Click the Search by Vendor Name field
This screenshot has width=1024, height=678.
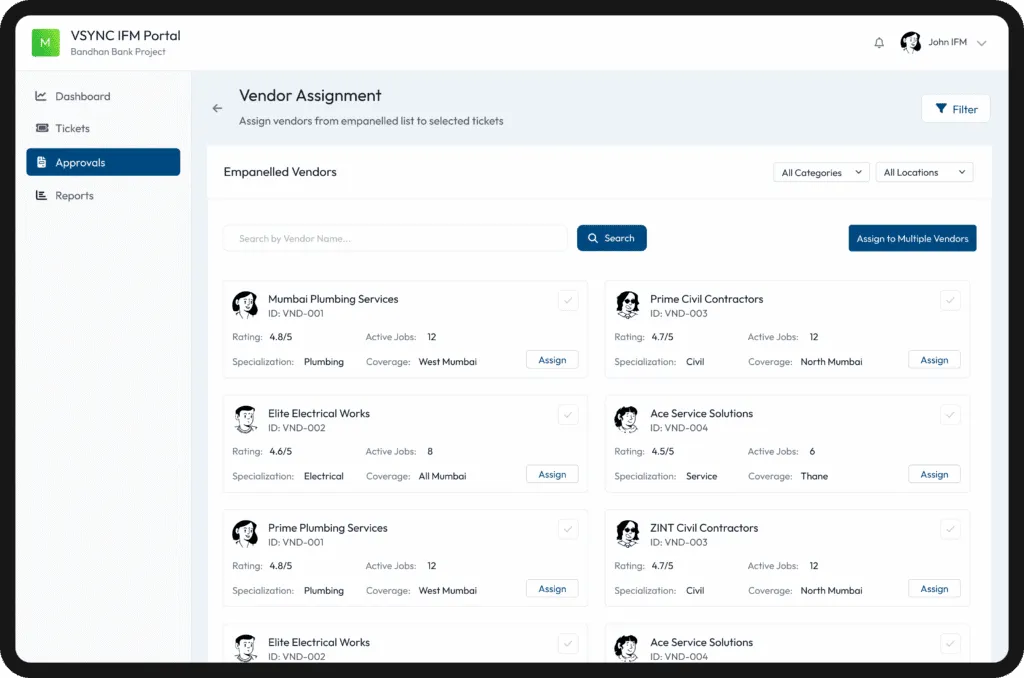(395, 238)
